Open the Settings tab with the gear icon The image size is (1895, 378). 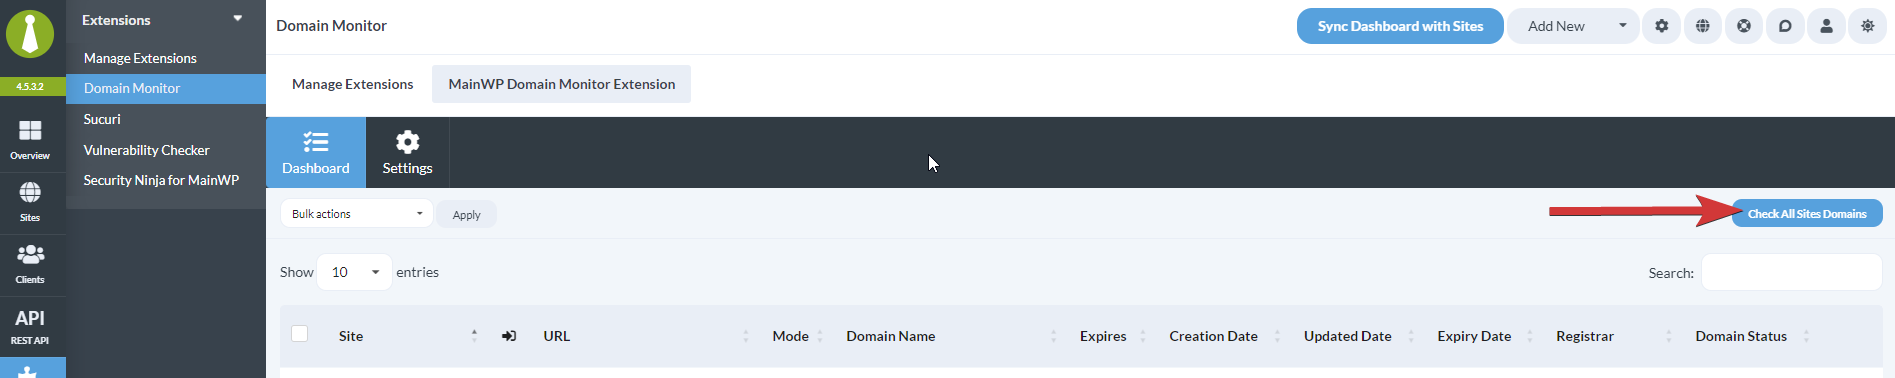407,152
